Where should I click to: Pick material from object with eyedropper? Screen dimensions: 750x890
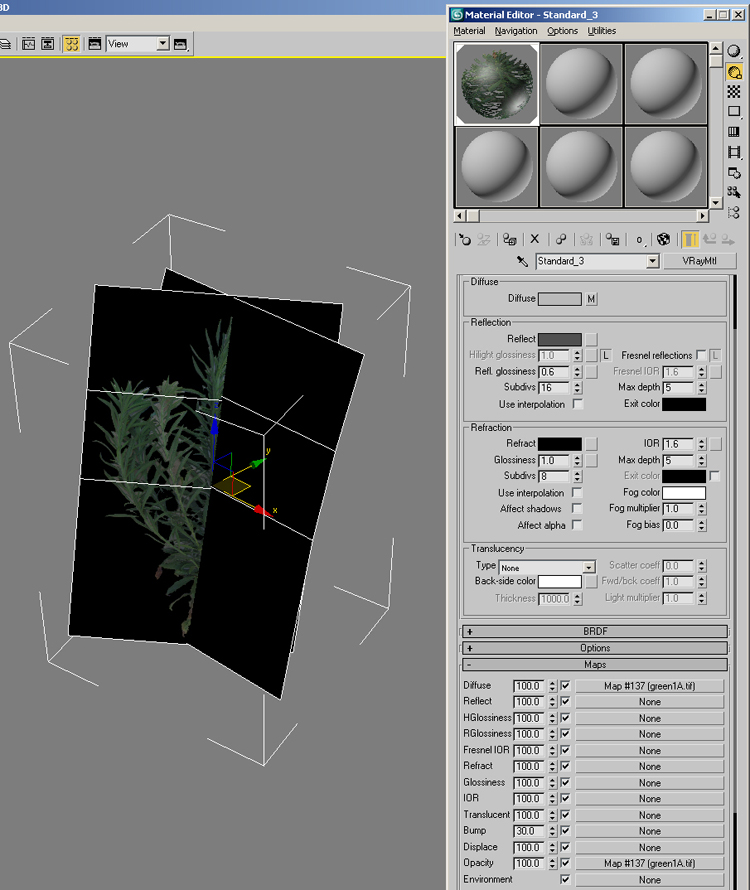tap(521, 261)
